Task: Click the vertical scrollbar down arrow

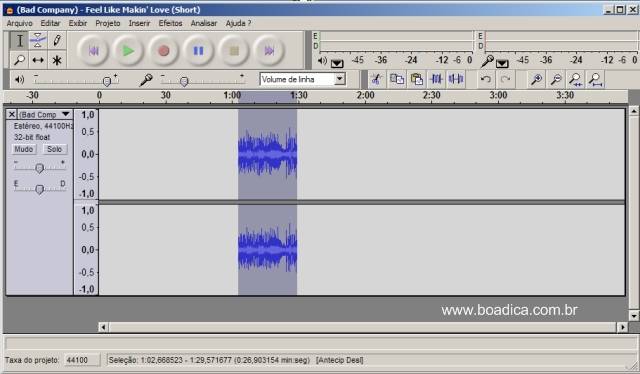Action: 633,316
